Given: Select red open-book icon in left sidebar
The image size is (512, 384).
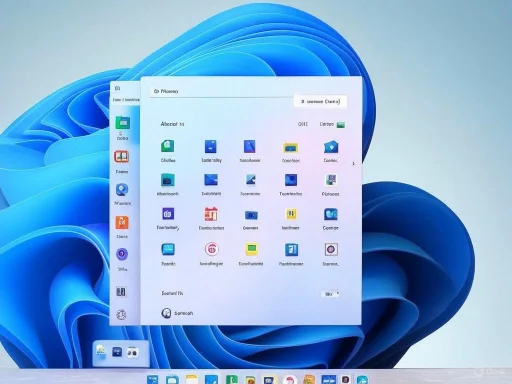Looking at the screenshot, I should (x=122, y=157).
